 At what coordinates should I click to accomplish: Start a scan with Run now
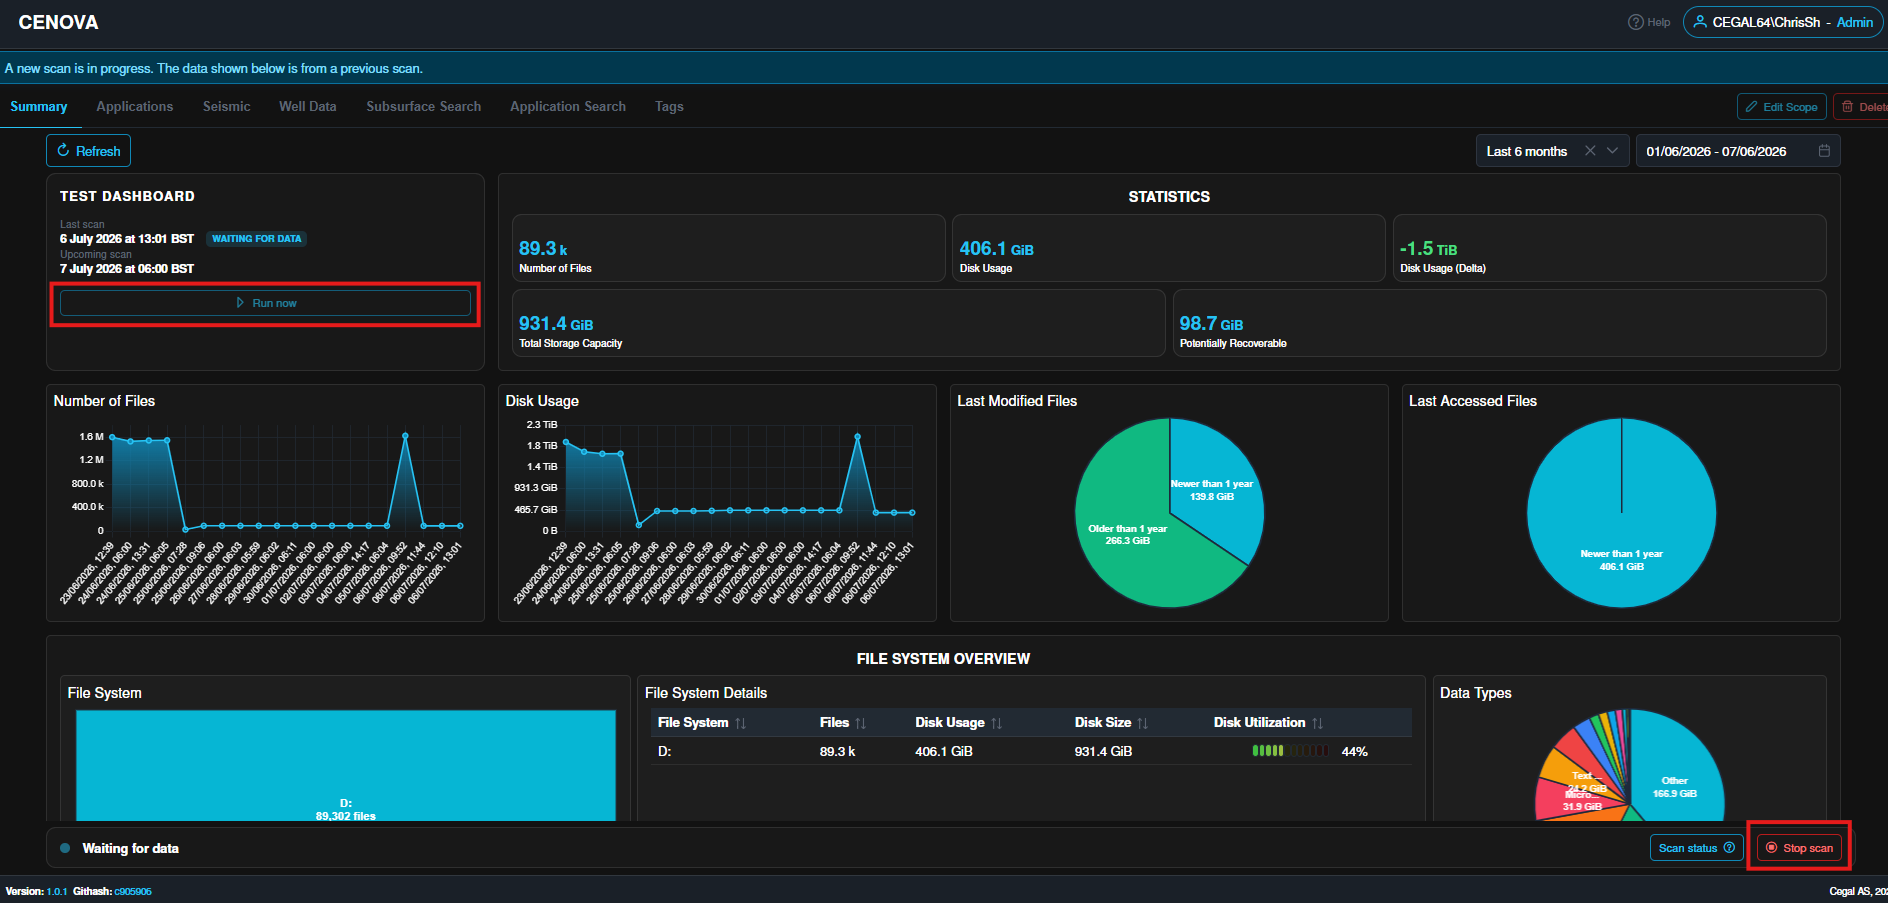pyautogui.click(x=265, y=303)
